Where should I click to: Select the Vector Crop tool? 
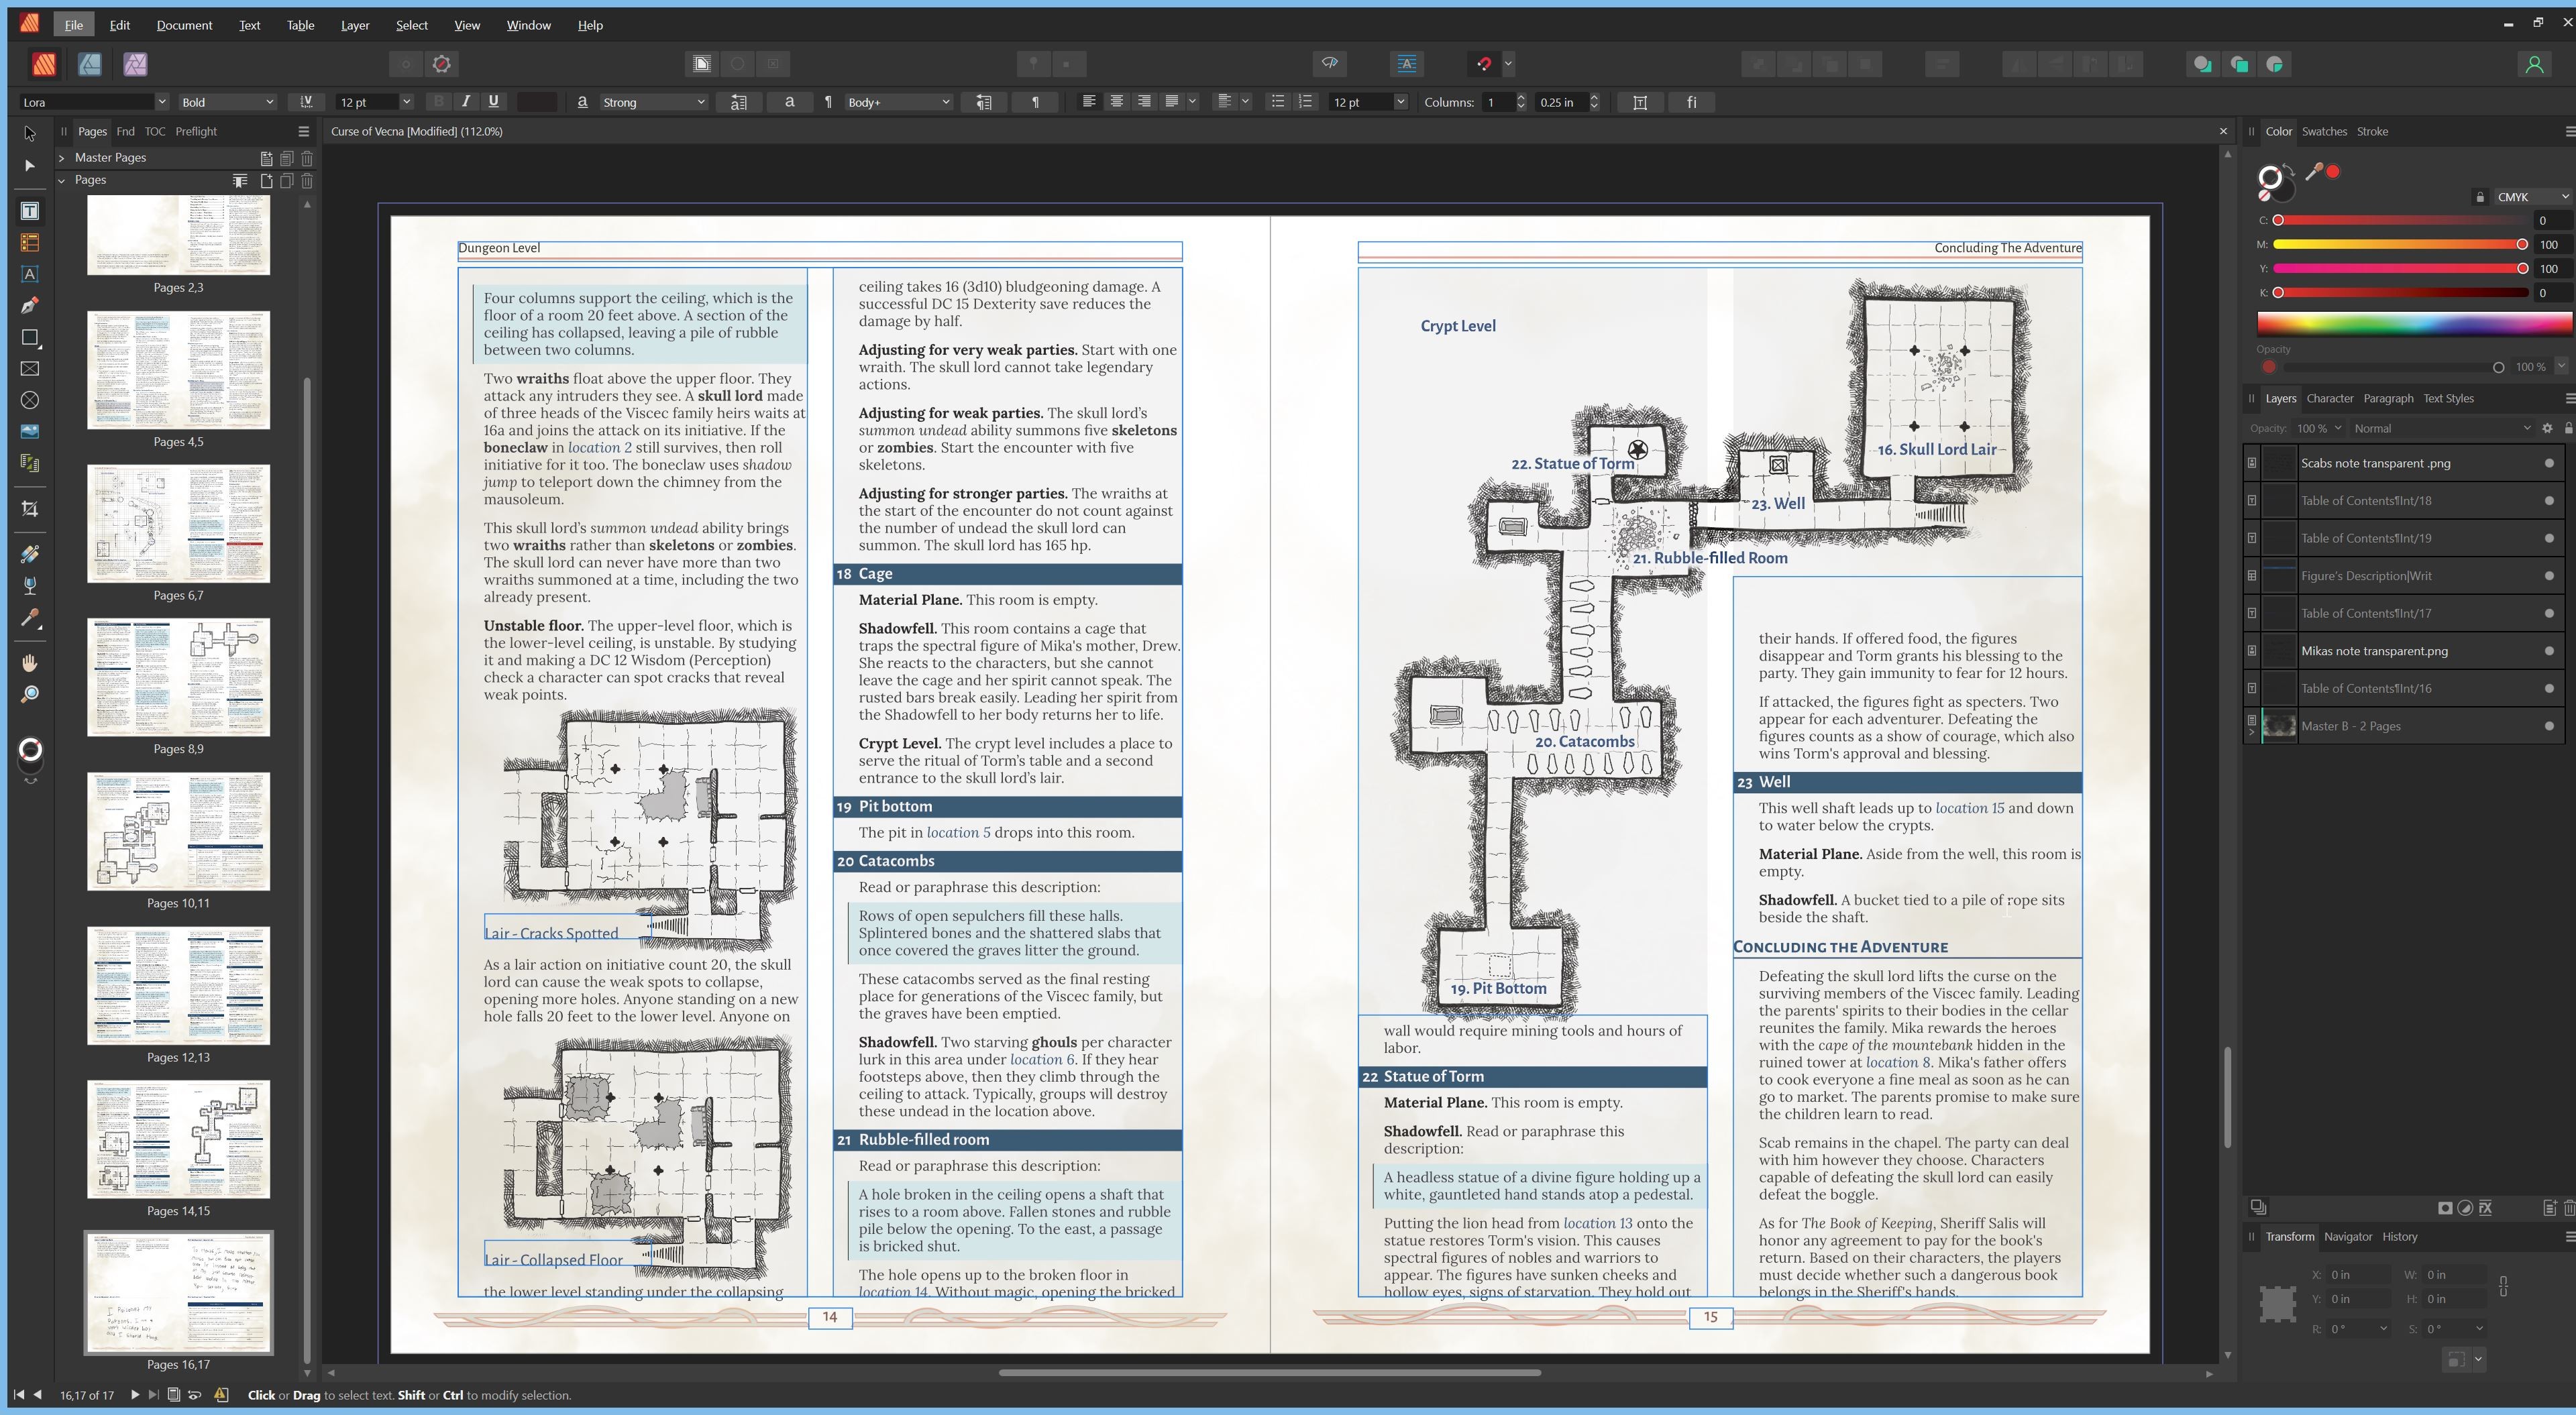(30, 509)
